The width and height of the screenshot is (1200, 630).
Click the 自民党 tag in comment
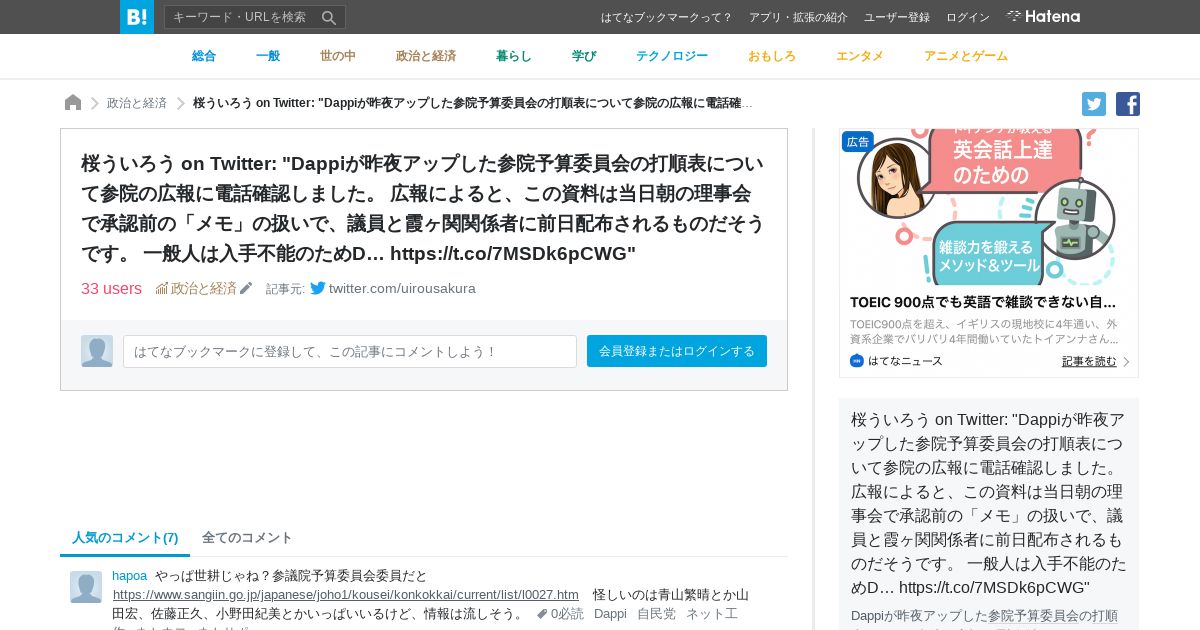(656, 614)
